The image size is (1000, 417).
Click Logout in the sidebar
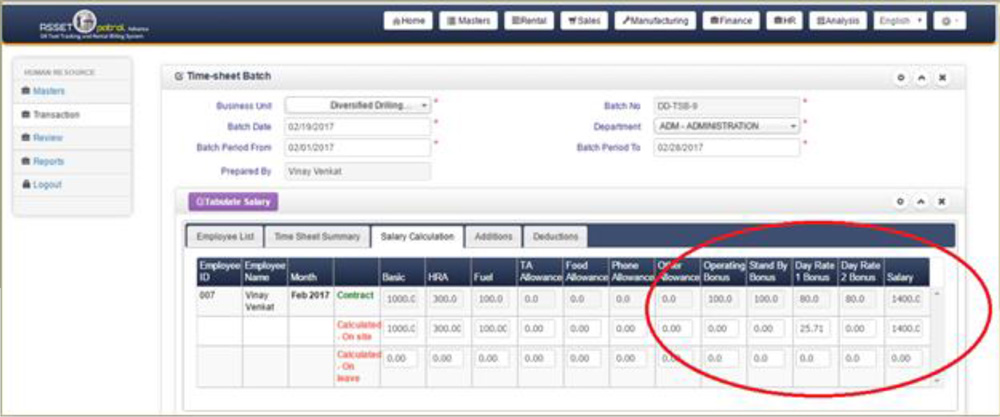(46, 185)
